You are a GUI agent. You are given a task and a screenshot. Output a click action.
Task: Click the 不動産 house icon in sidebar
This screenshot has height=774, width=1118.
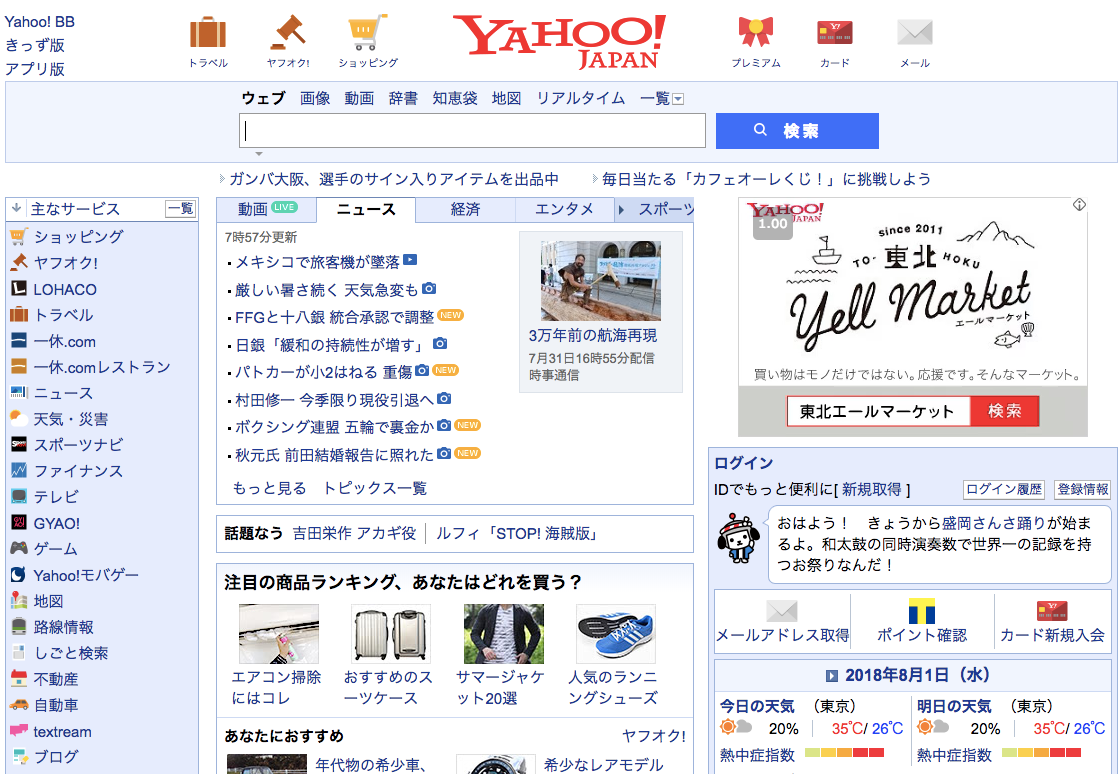point(19,678)
